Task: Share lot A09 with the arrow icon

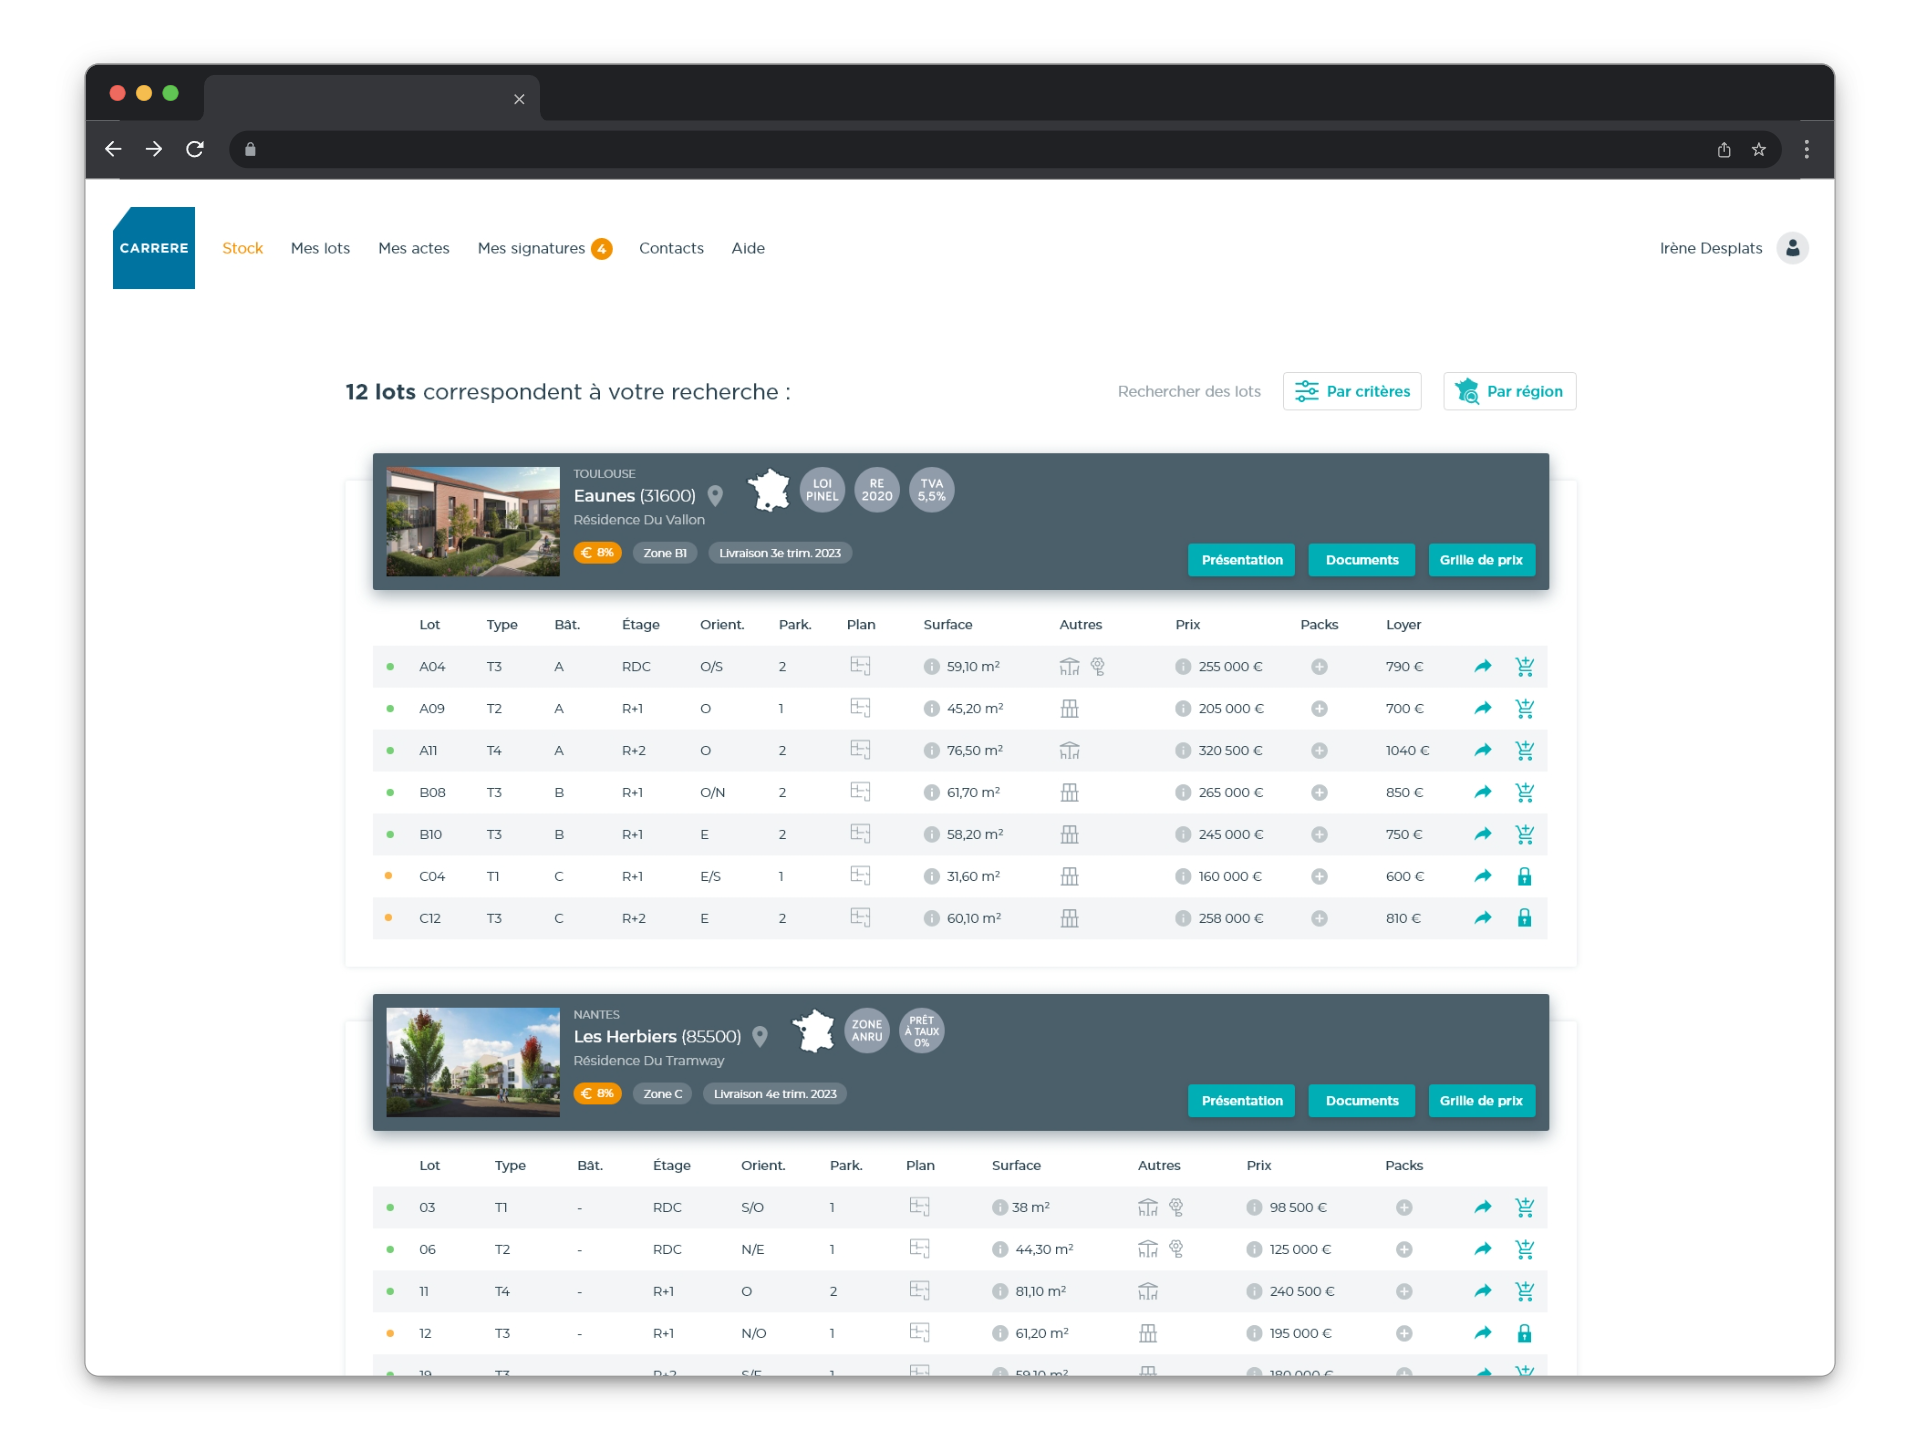Action: (1483, 708)
